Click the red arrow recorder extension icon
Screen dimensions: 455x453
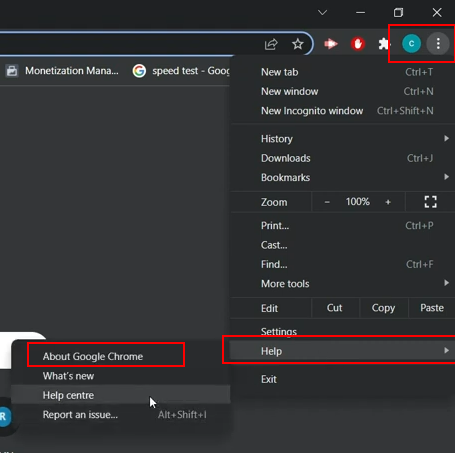(x=331, y=44)
